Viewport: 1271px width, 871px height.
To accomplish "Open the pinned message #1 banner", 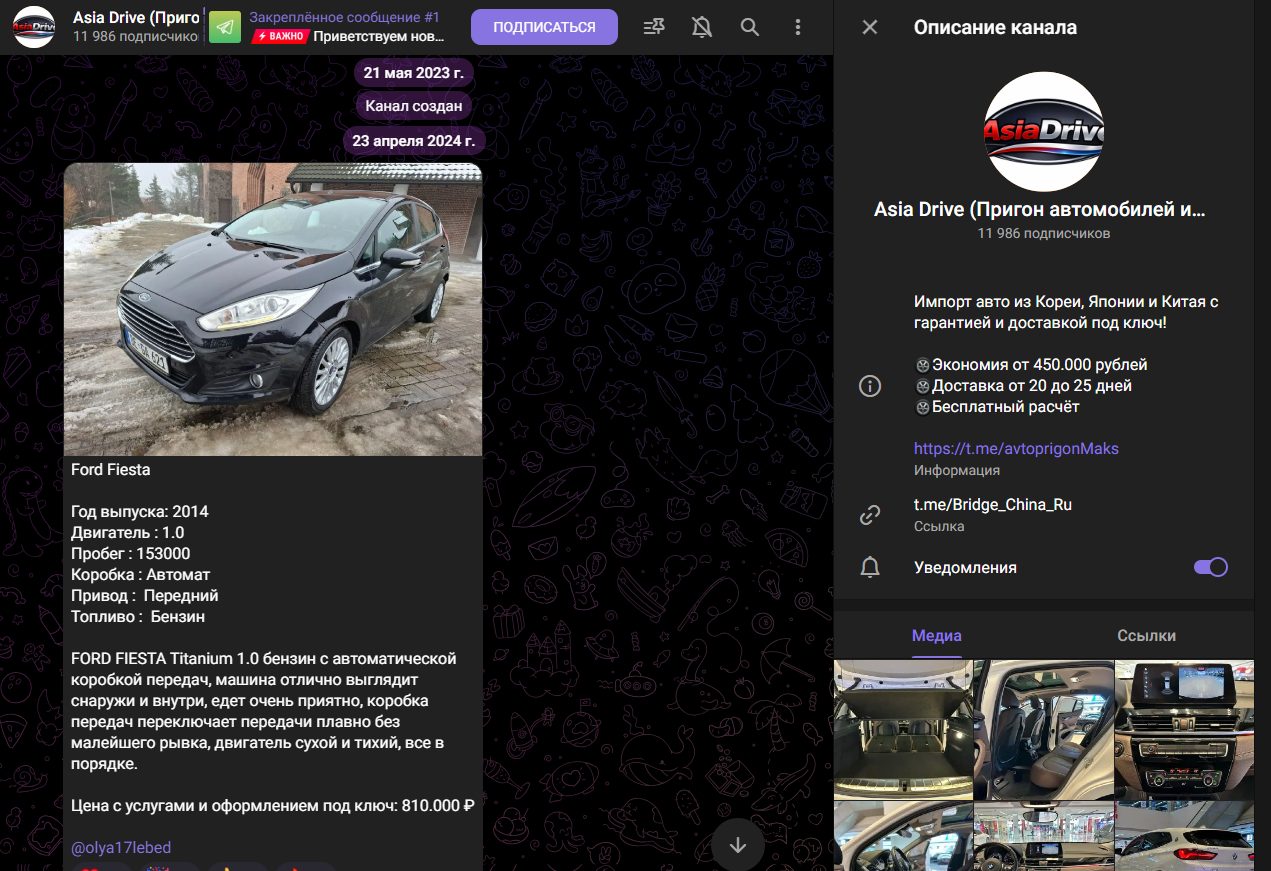I will click(345, 27).
